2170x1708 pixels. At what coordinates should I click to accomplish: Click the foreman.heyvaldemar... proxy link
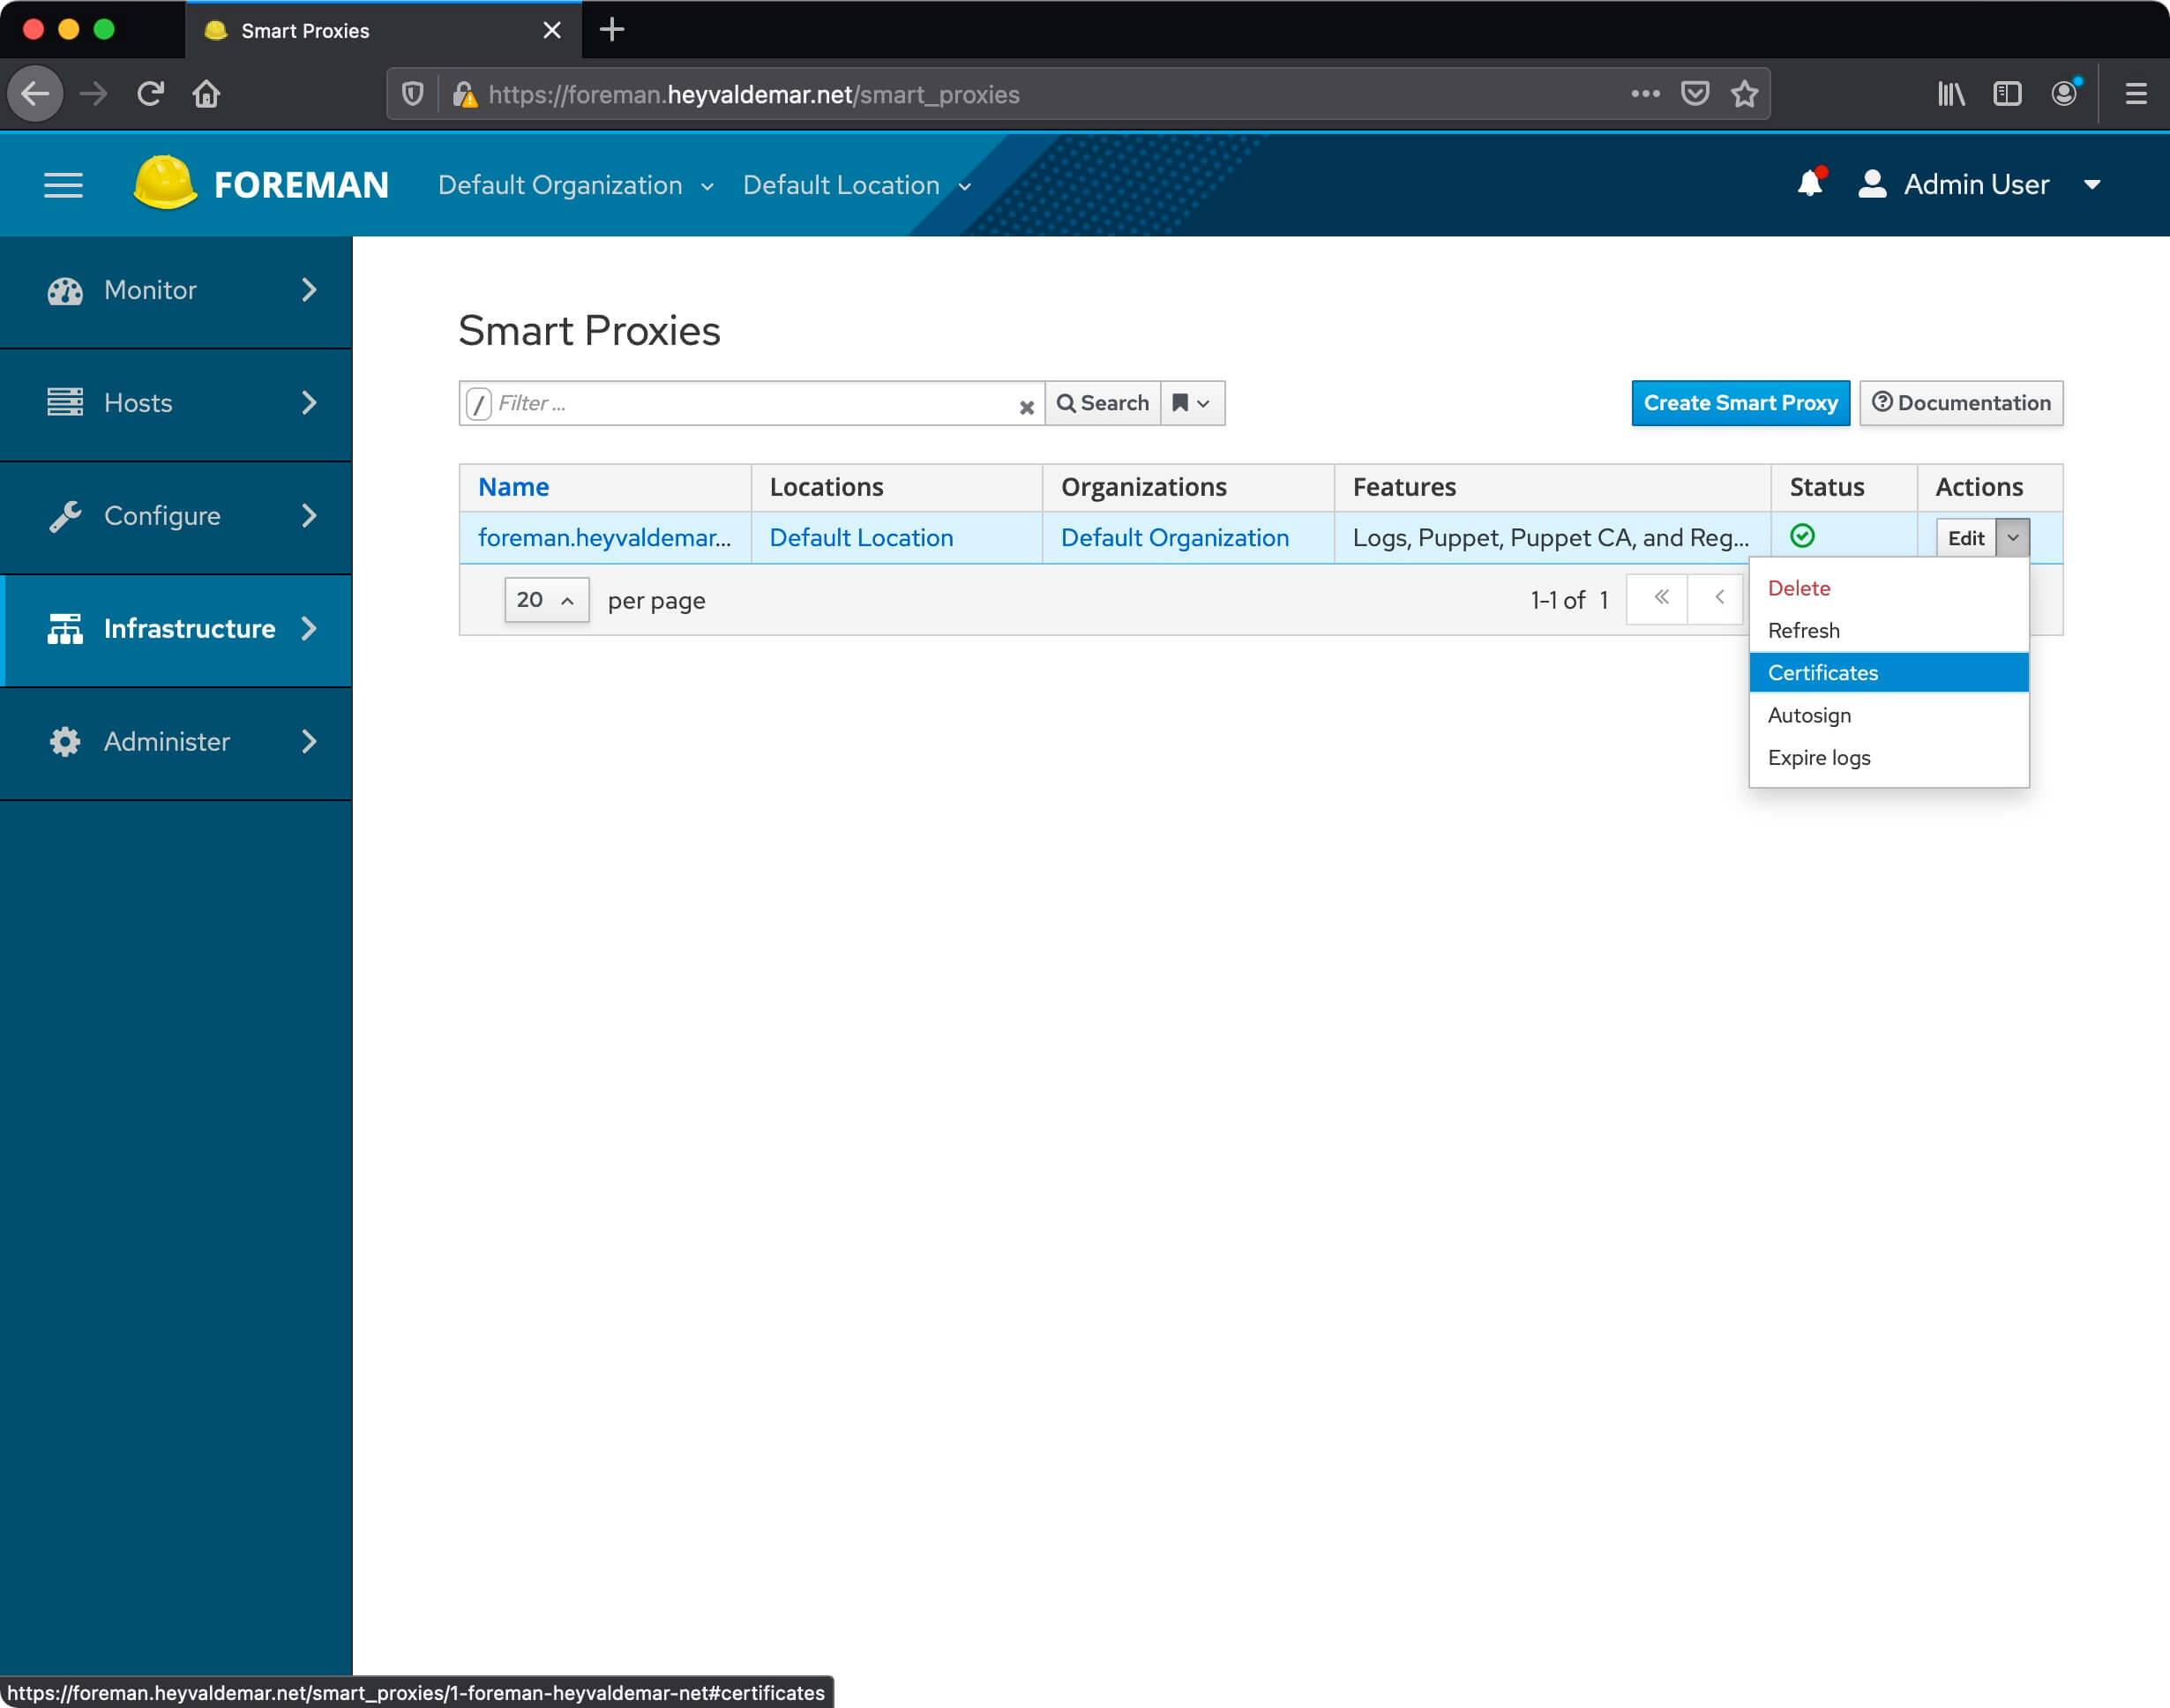click(604, 537)
